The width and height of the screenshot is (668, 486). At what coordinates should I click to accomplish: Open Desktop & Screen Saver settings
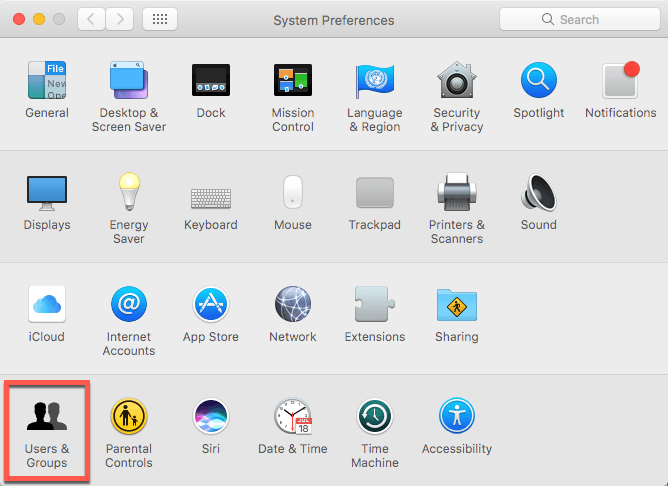coord(129,81)
